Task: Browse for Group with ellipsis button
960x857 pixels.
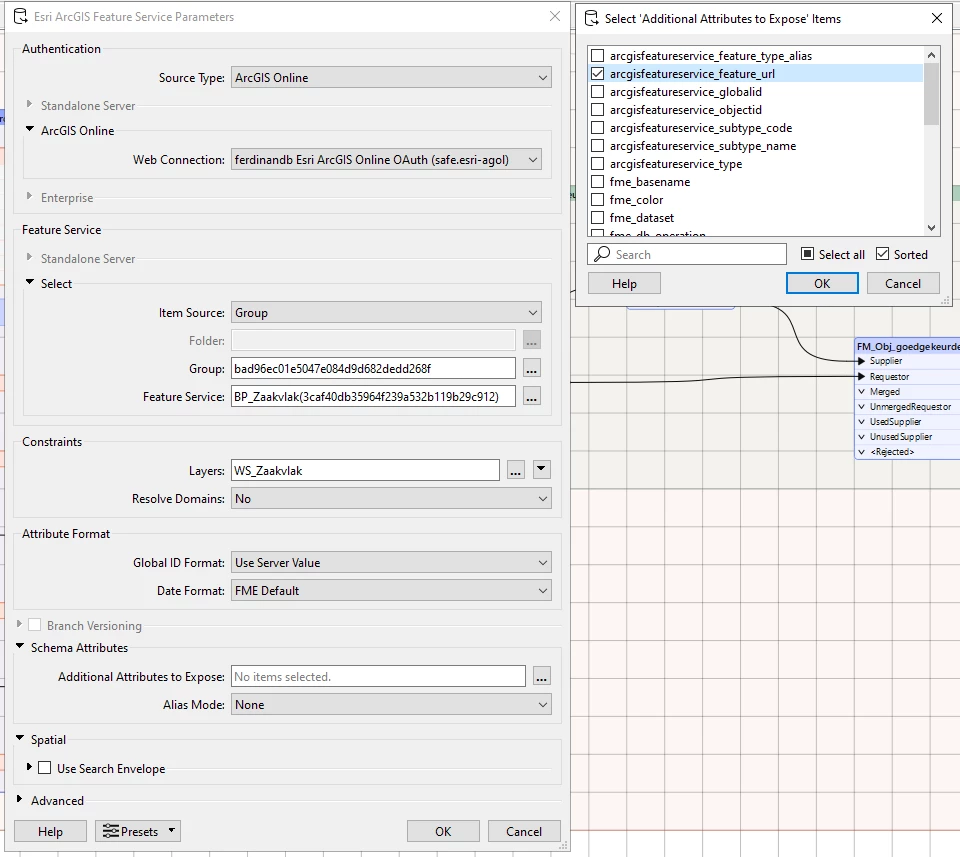Action: click(x=531, y=369)
